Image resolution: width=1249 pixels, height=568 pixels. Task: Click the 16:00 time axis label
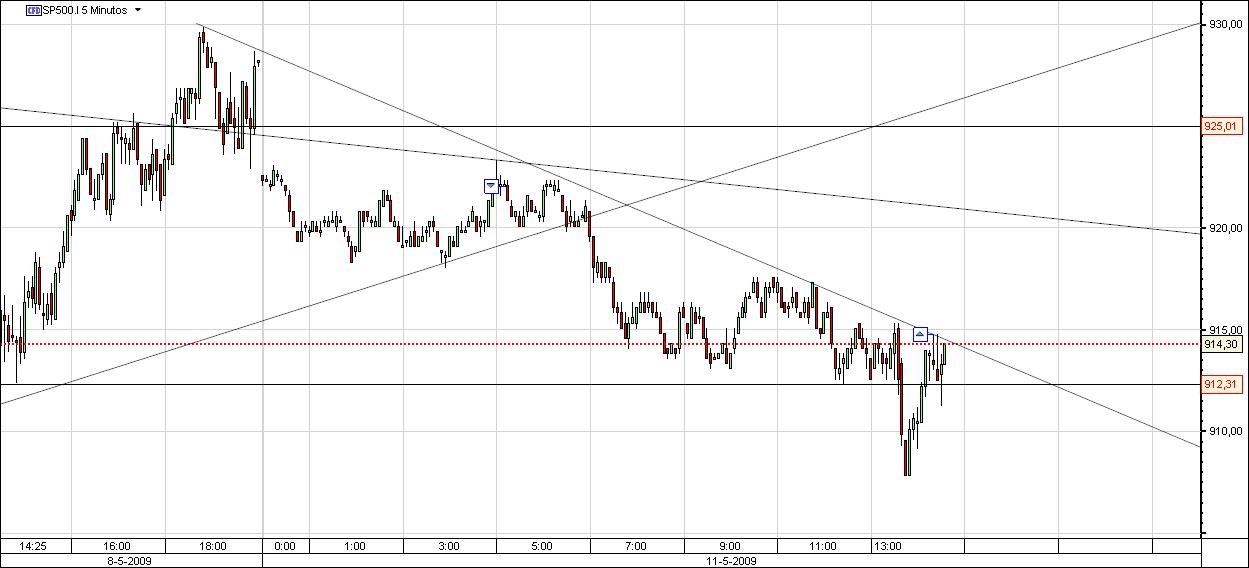pos(117,546)
